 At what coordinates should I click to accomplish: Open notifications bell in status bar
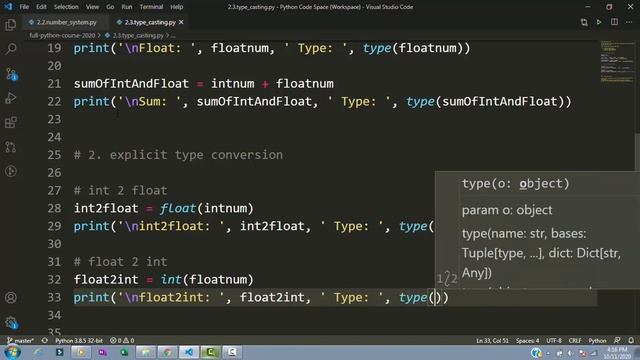[x=631, y=340]
